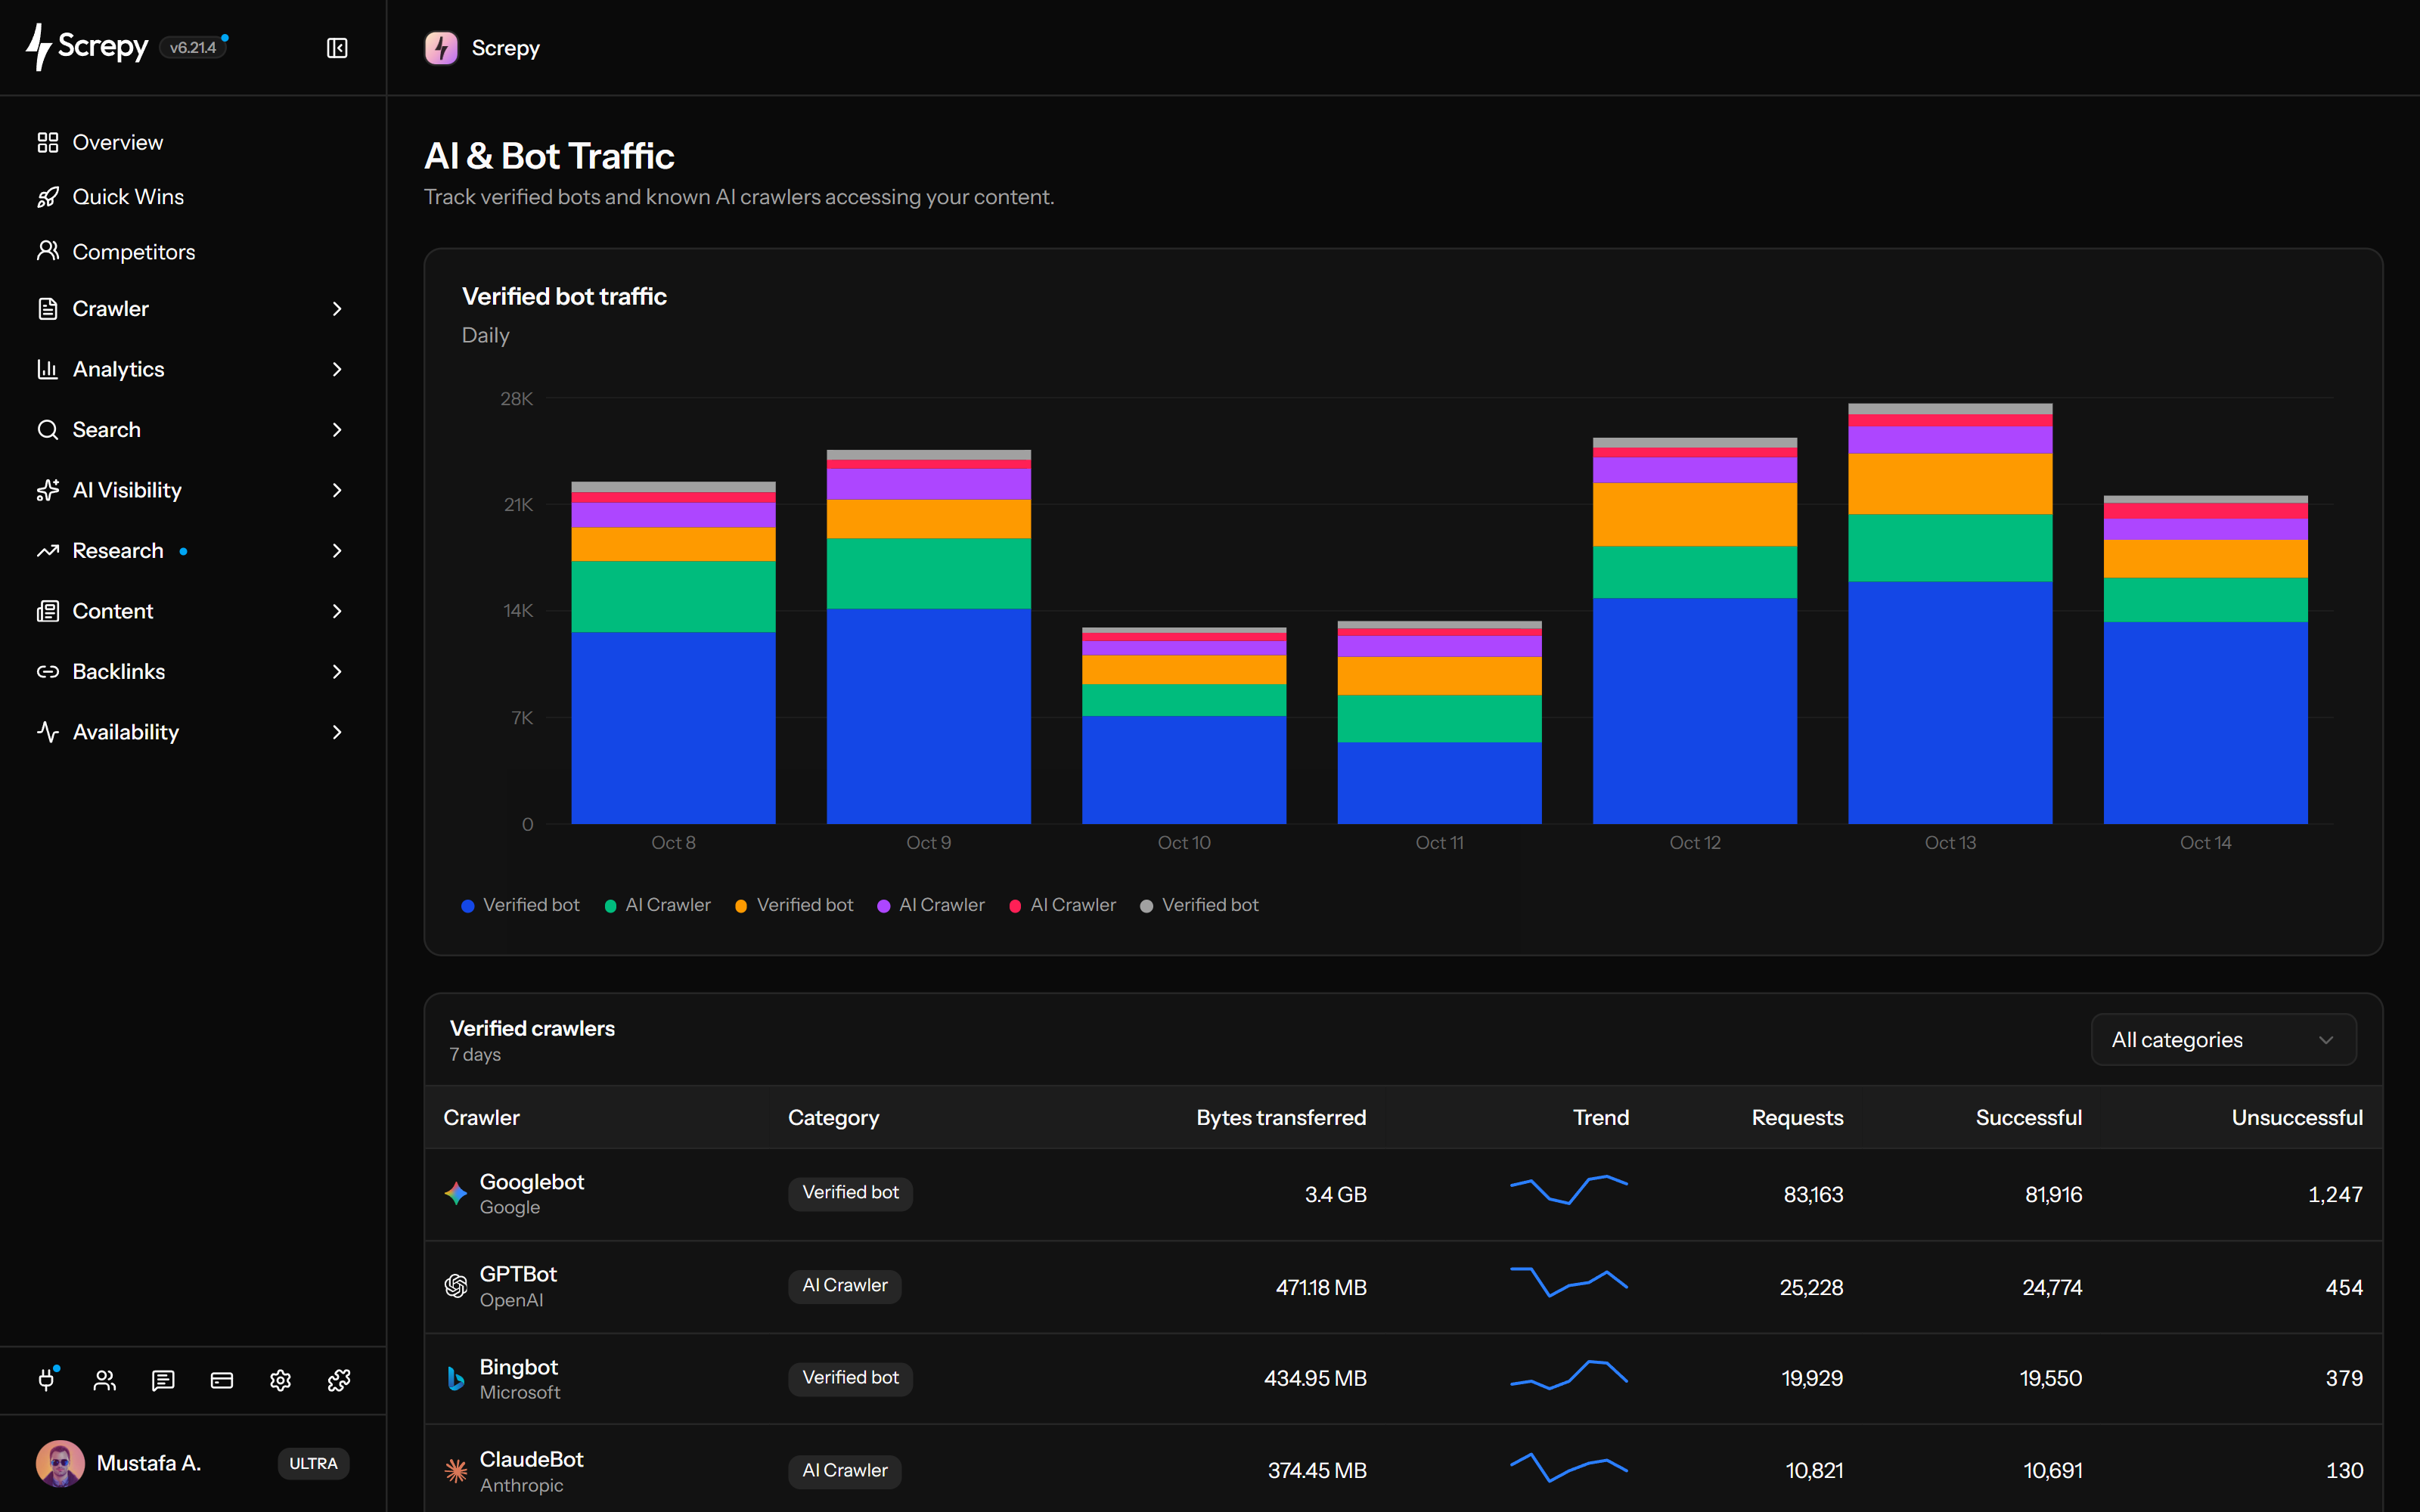Open the integrations plug icon

tap(47, 1380)
